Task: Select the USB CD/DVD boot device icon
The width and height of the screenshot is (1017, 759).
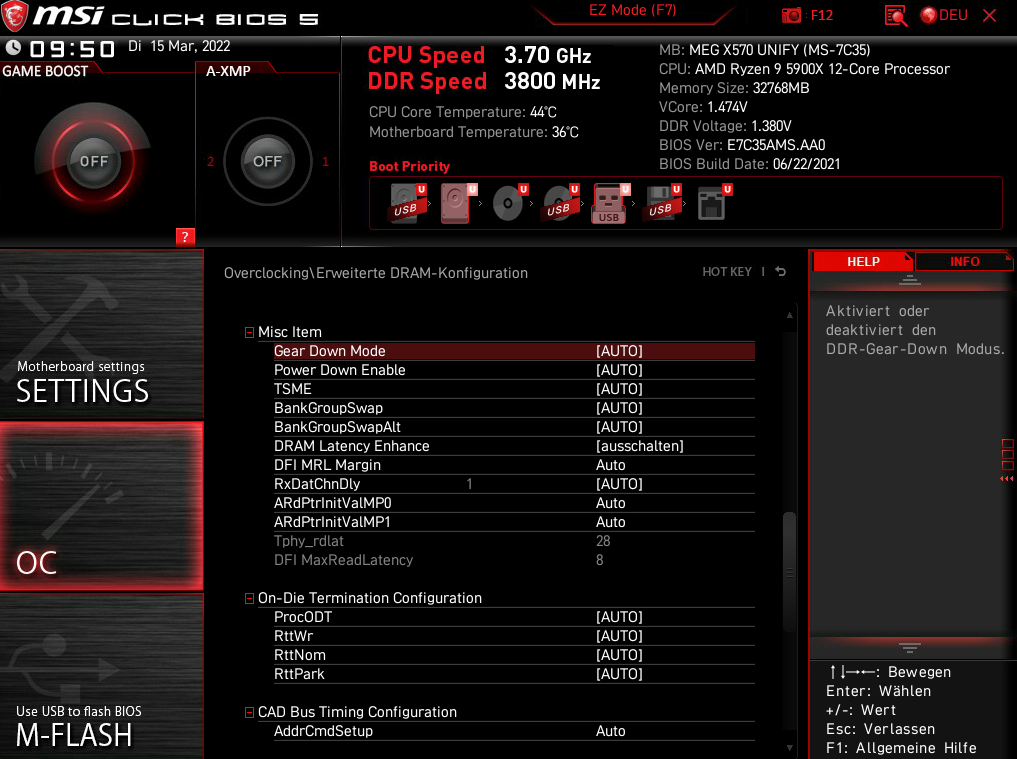Action: pyautogui.click(x=560, y=204)
